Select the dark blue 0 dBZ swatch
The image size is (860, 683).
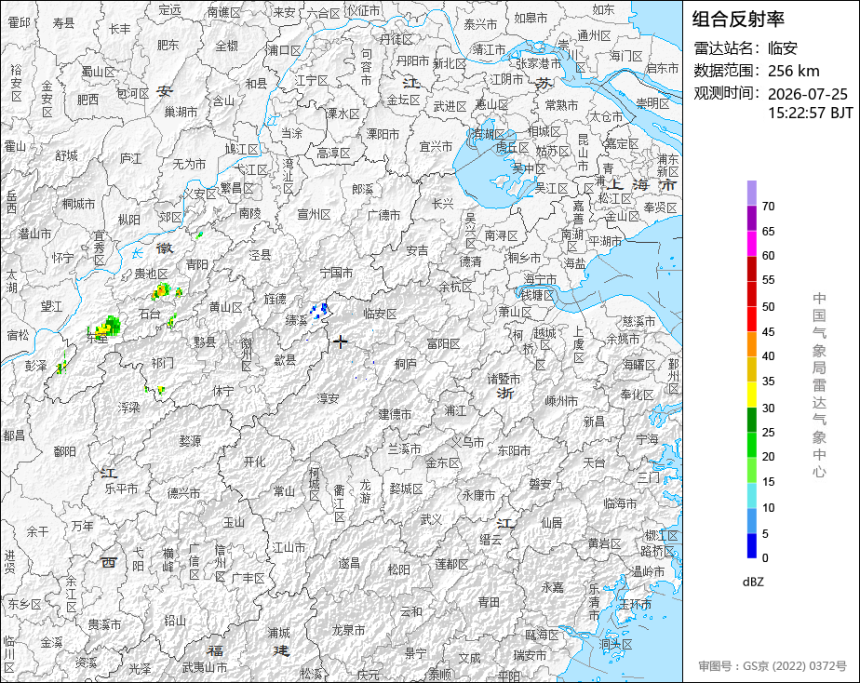(751, 546)
